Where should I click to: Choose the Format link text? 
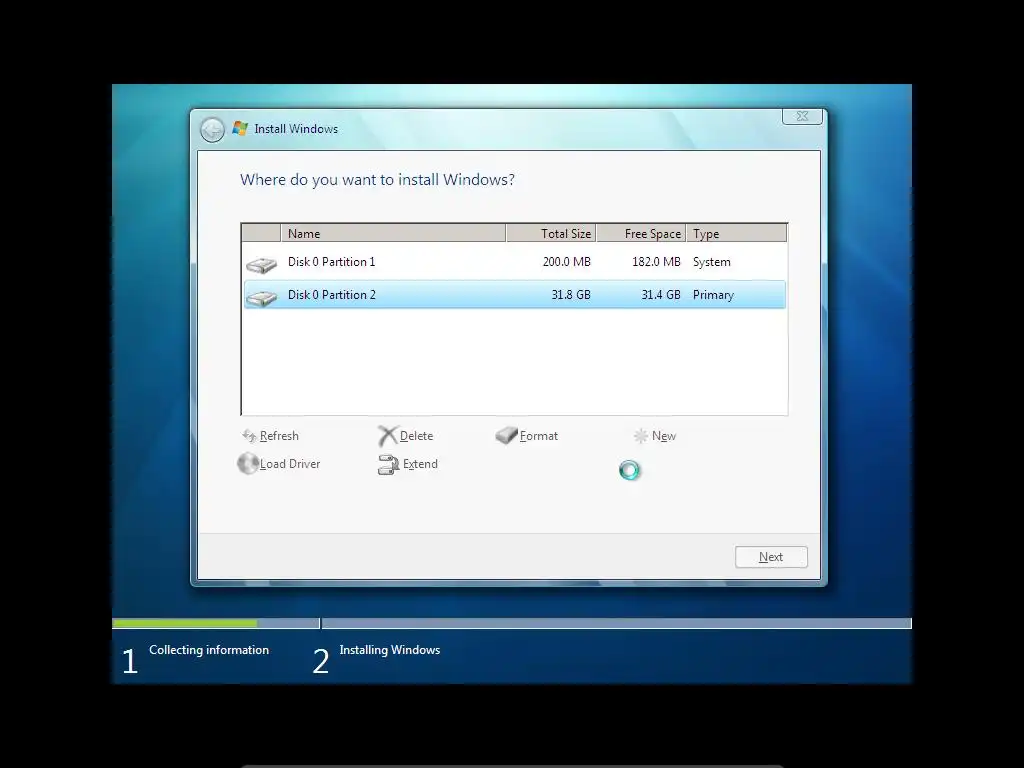pyautogui.click(x=539, y=436)
